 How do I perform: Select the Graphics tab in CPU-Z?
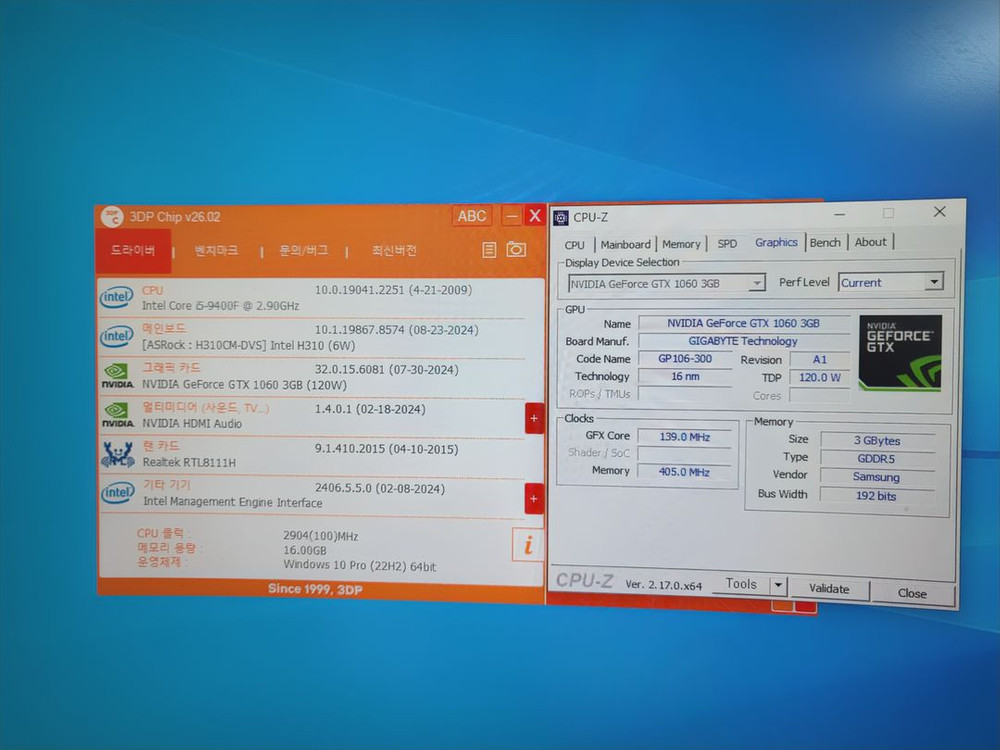776,242
